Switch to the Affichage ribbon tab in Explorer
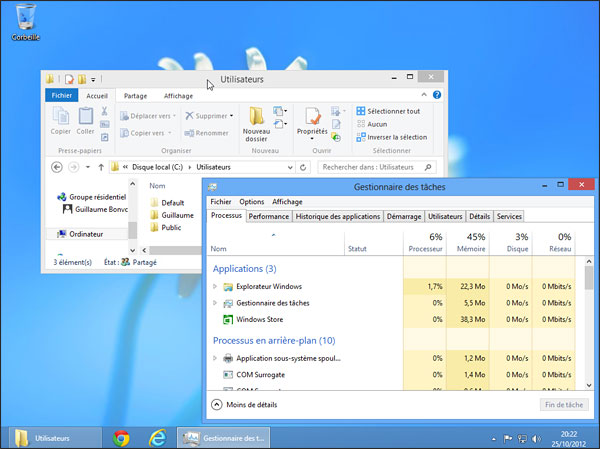This screenshot has height=449, width=600. (178, 96)
